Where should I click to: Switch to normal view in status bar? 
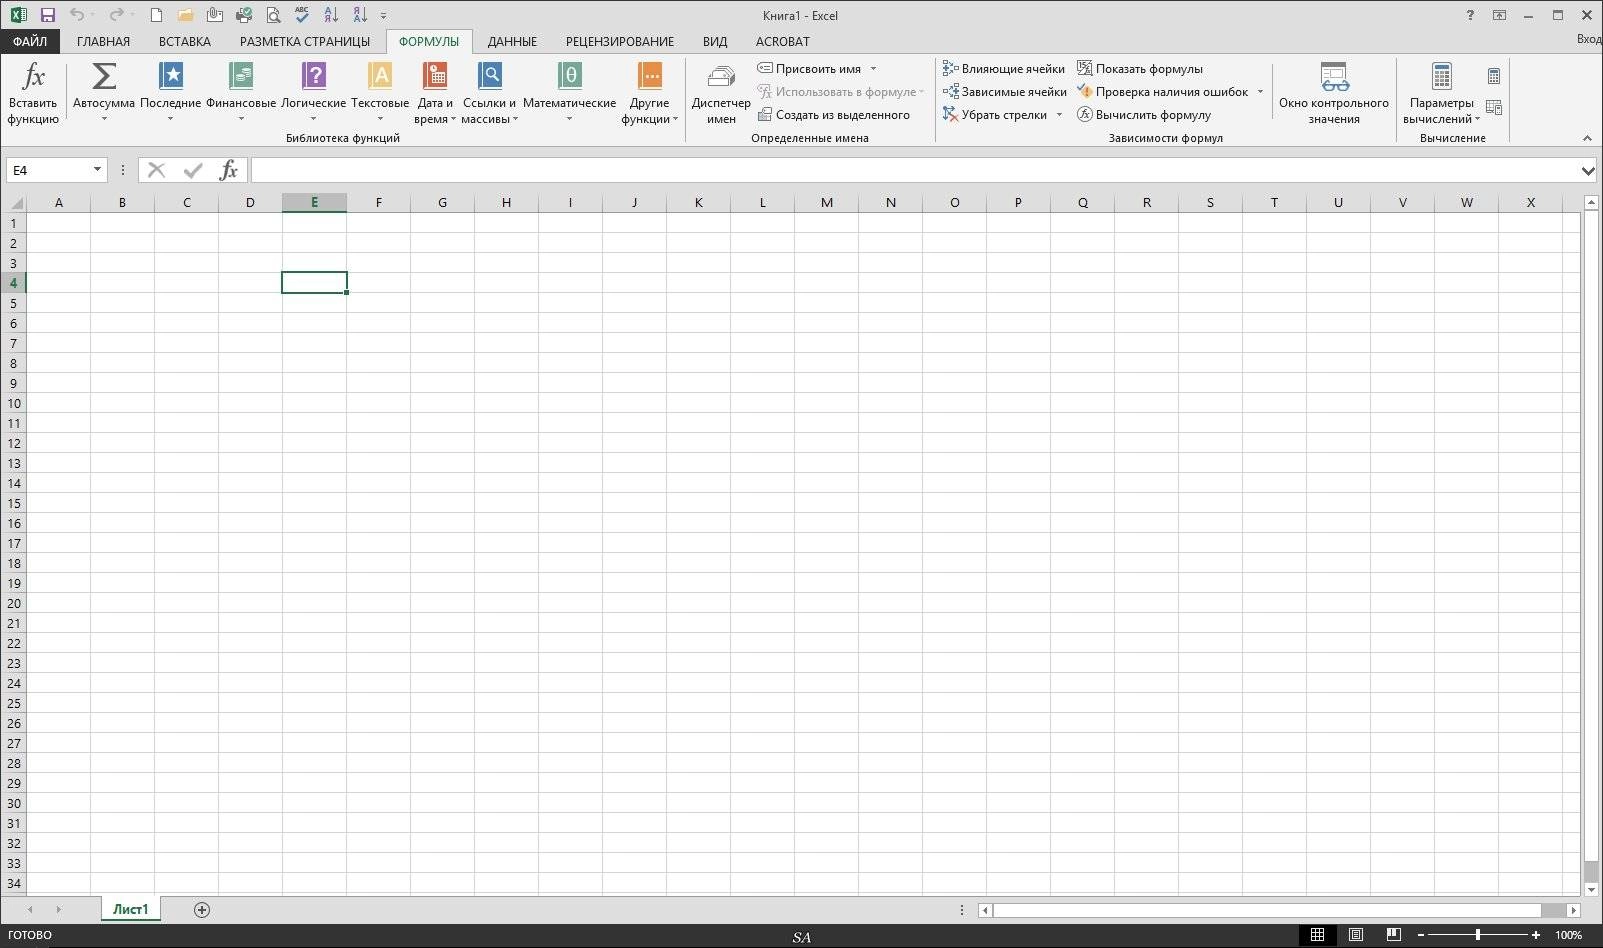coord(1317,935)
